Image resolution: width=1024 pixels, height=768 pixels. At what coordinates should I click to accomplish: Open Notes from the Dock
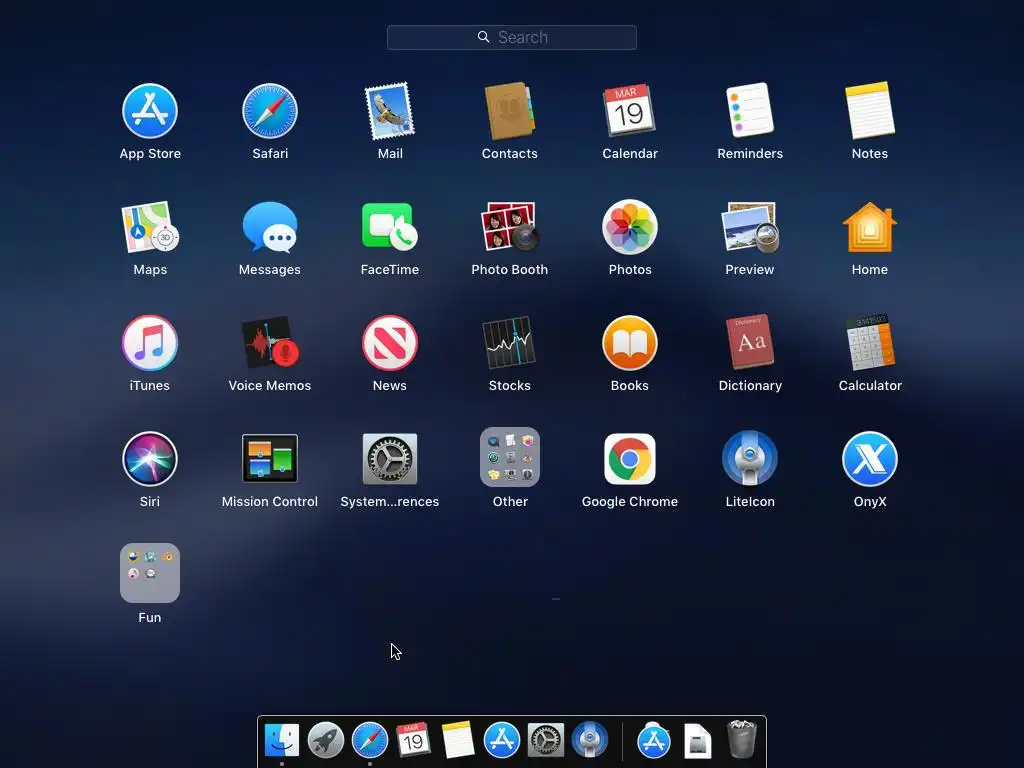pyautogui.click(x=457, y=740)
